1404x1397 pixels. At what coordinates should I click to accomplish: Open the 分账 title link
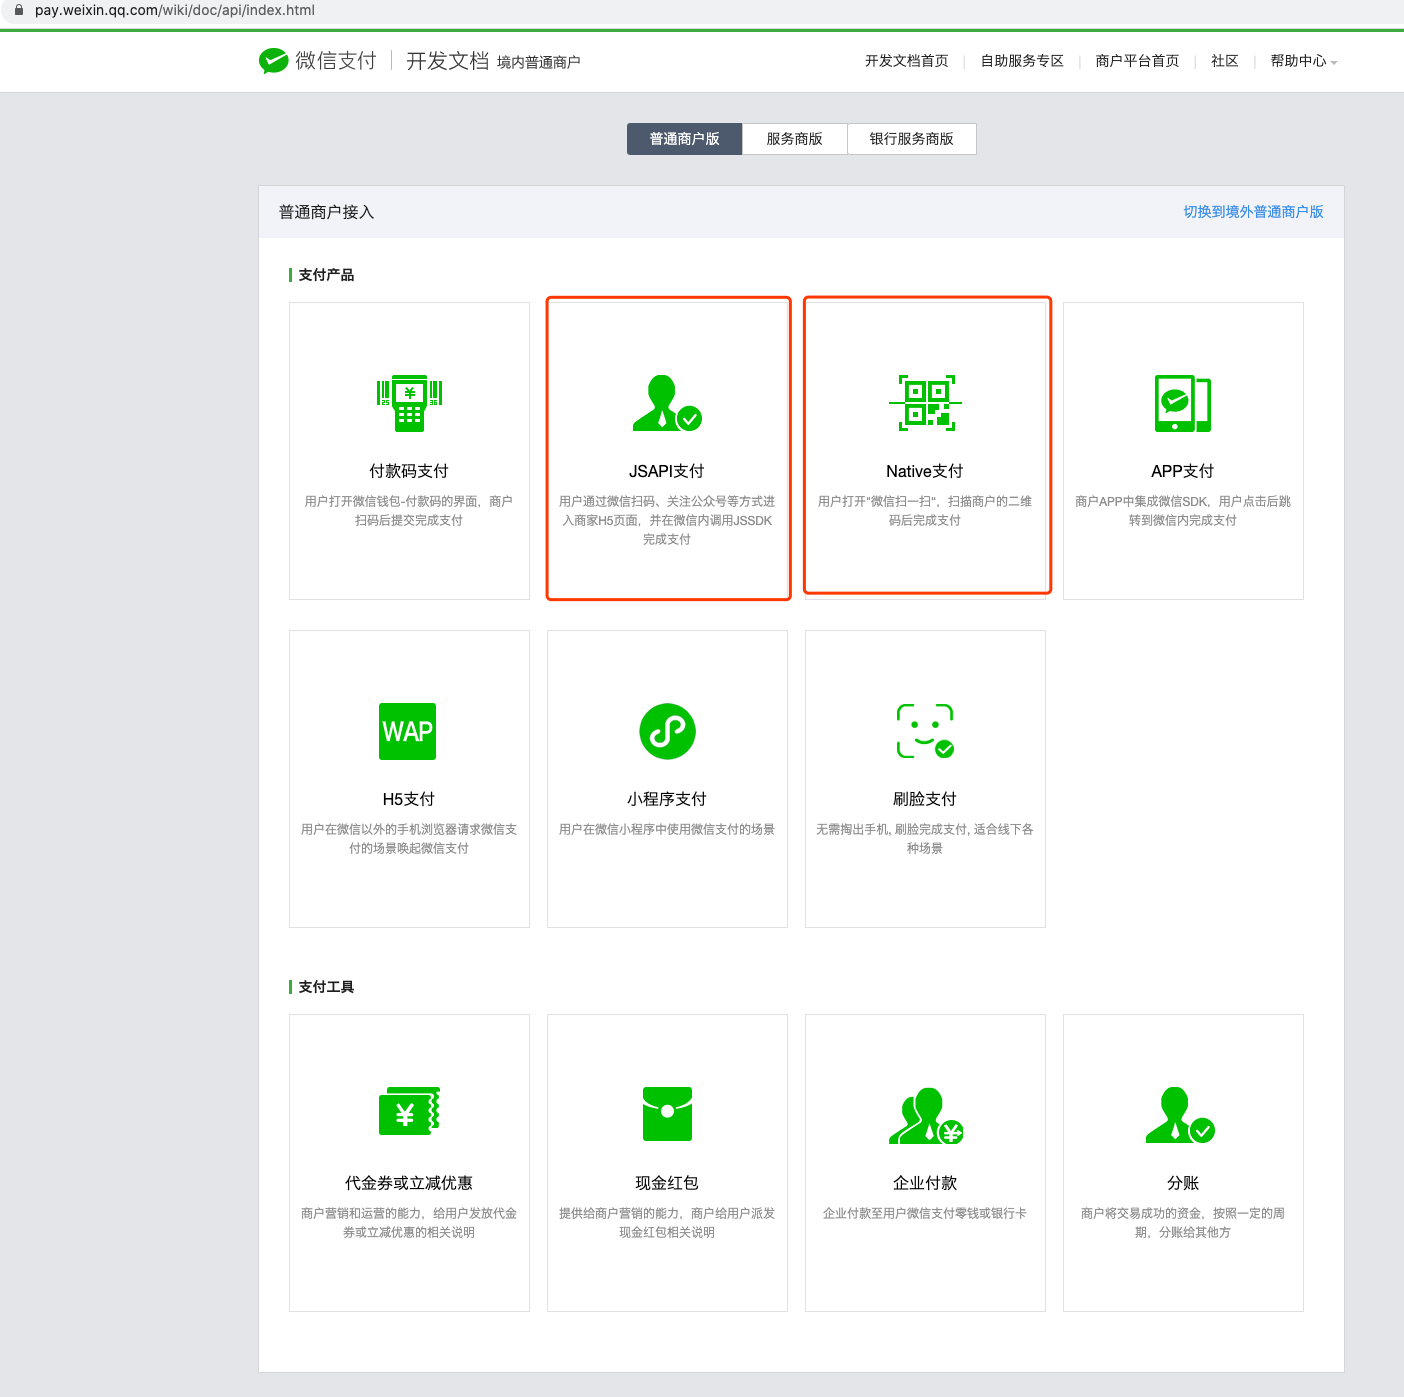coord(1183,1183)
